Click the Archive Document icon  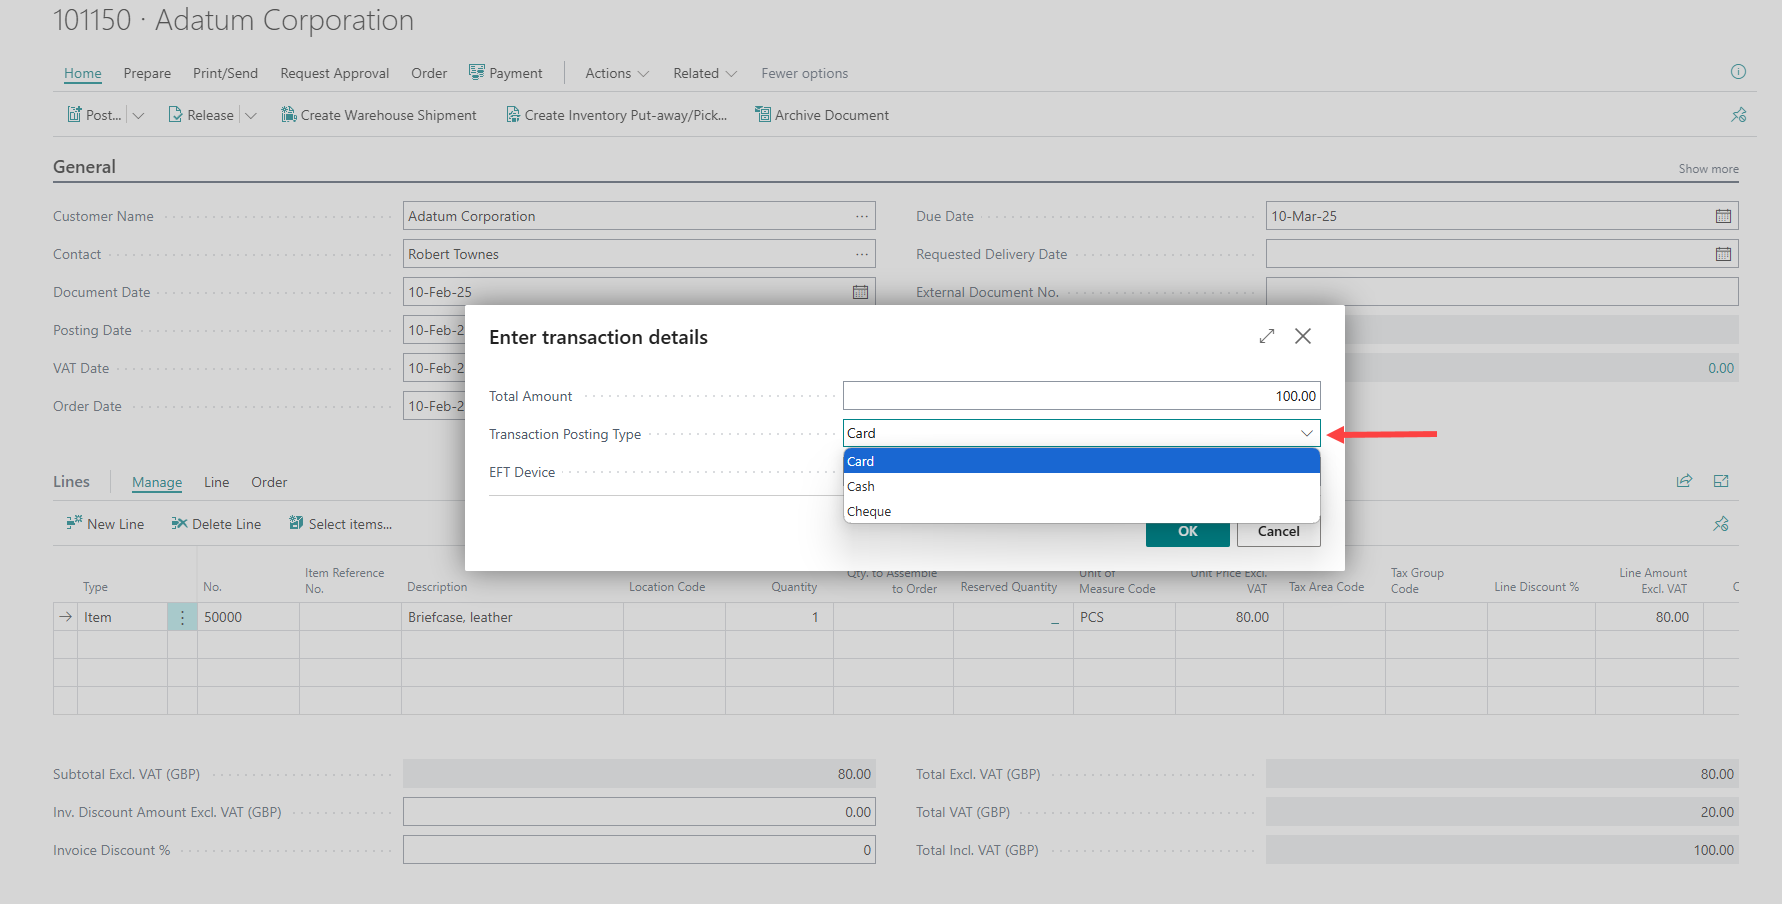763,115
